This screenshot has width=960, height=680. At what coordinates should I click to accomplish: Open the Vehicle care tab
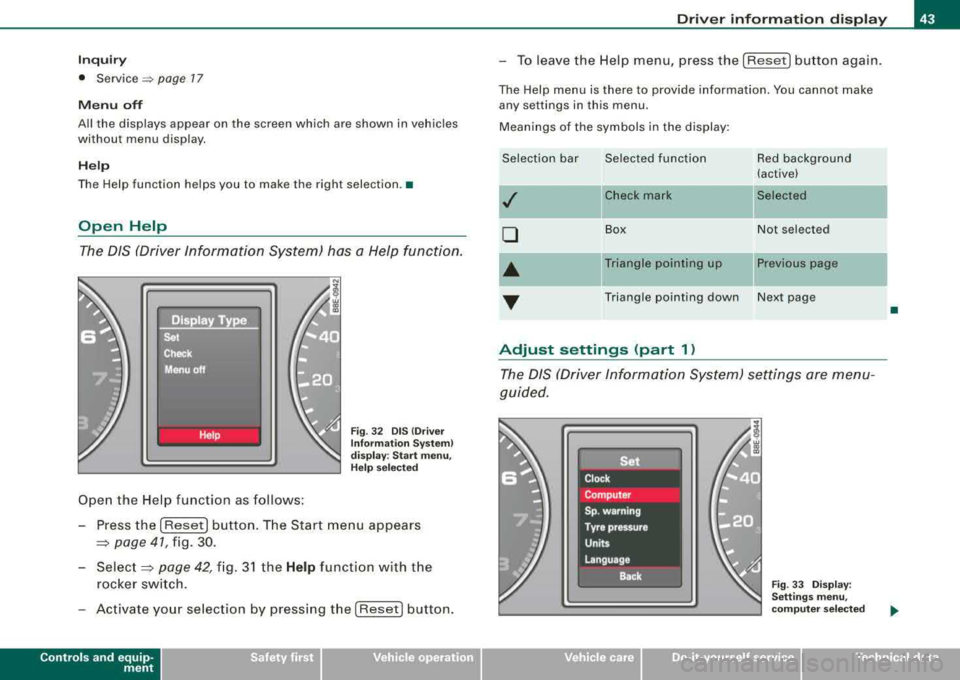pos(561,663)
